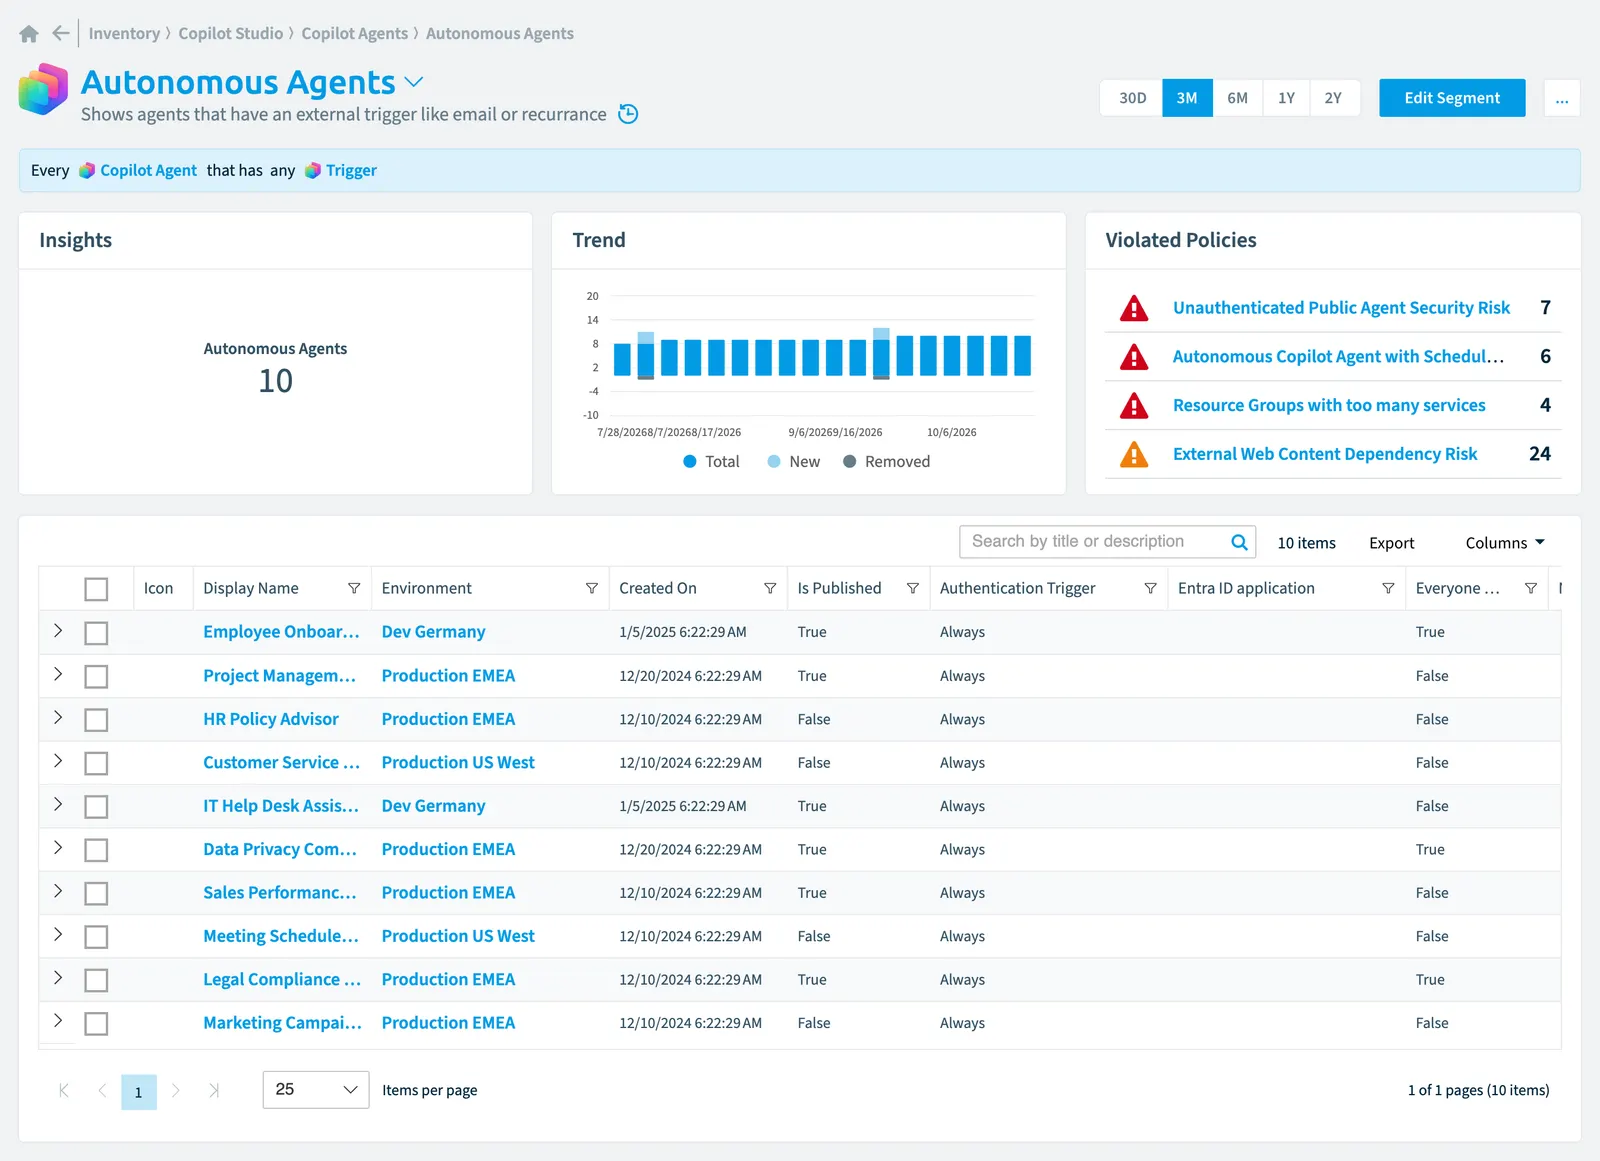Expand the Project Managem… row
1600x1161 pixels.
(x=58, y=674)
